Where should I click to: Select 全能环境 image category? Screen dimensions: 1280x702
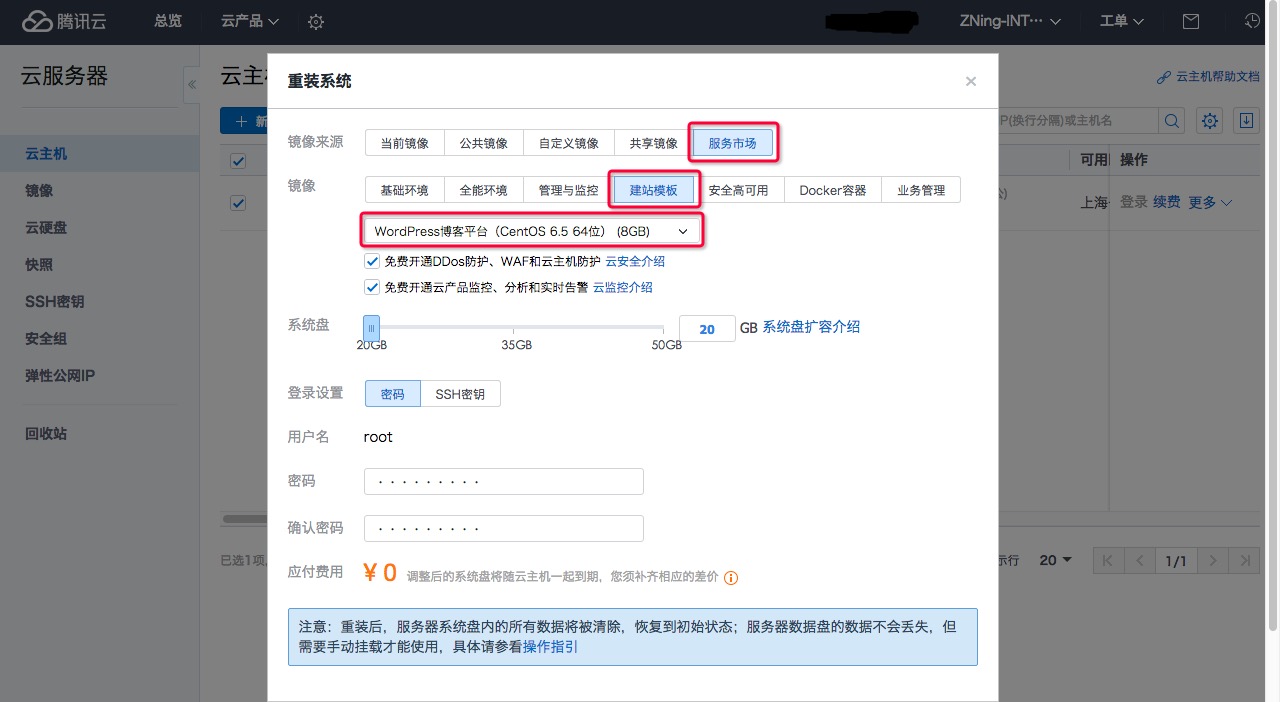point(484,190)
